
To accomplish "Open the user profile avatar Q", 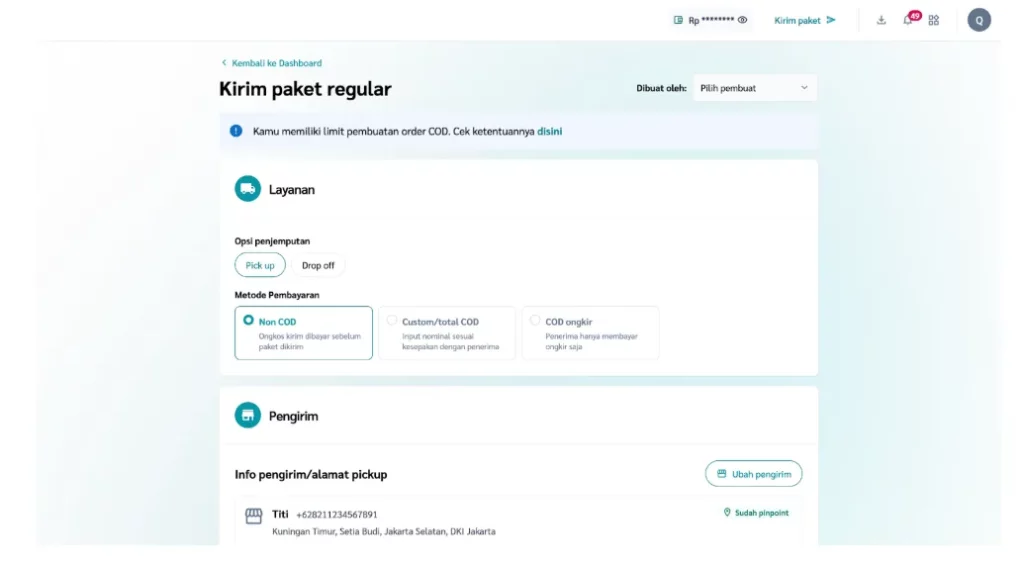I will (x=979, y=20).
